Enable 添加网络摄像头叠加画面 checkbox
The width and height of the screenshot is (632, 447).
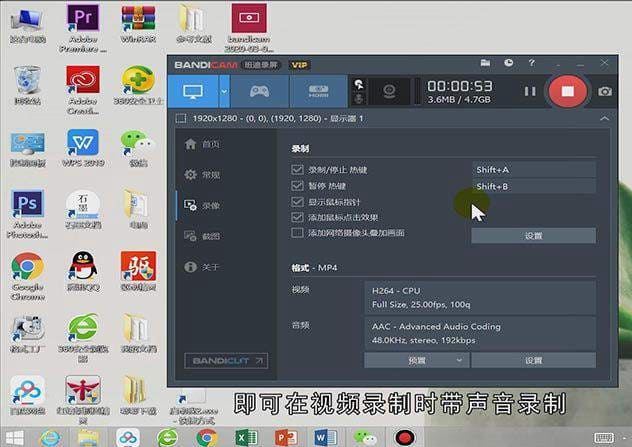[x=297, y=233]
